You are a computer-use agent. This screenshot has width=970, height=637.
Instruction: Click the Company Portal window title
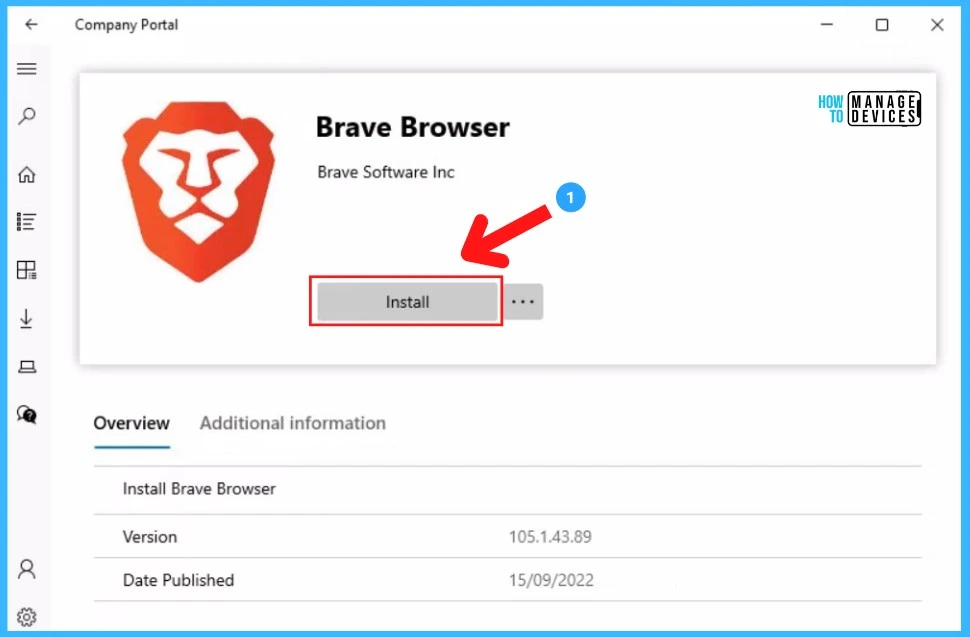coord(126,25)
